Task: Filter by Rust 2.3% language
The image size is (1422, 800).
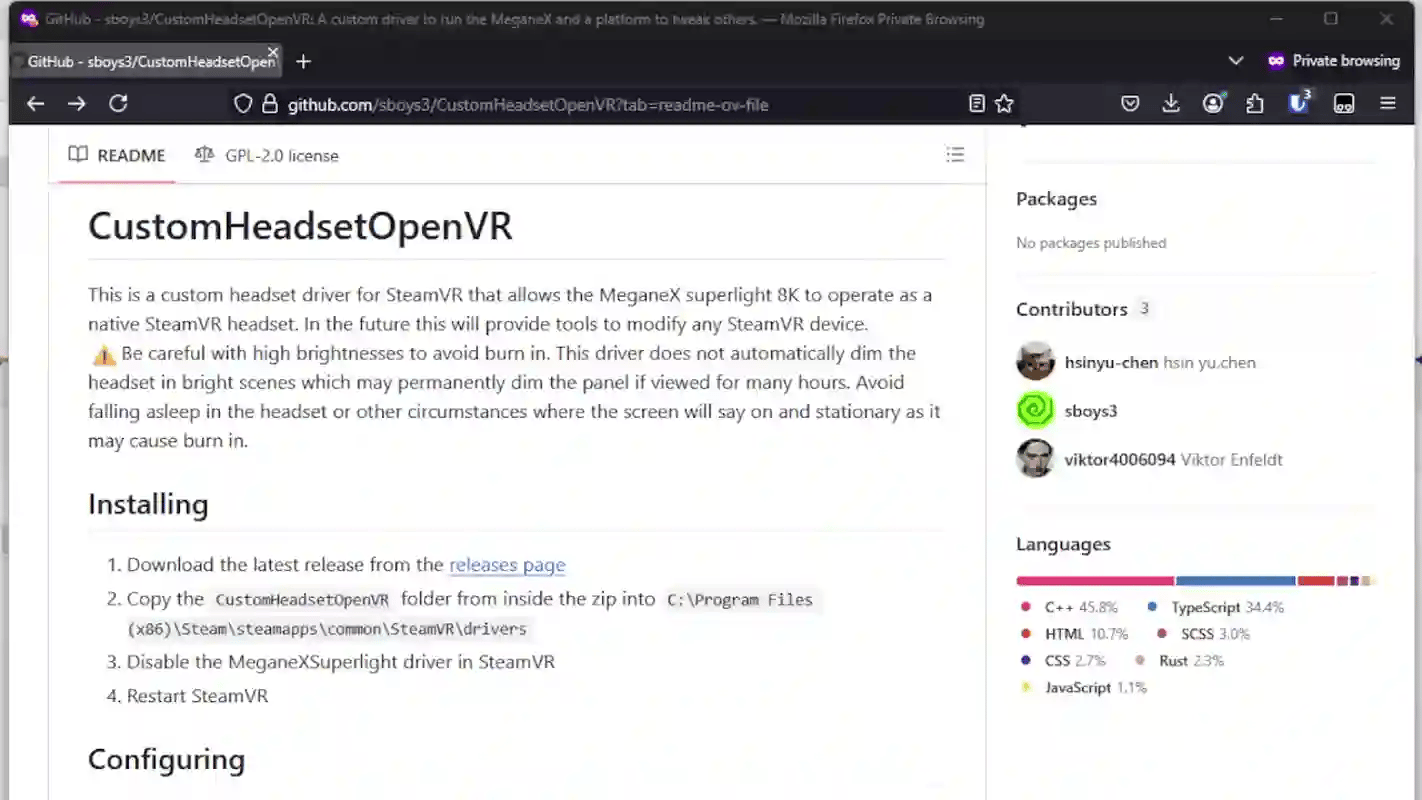Action: pyautogui.click(x=1179, y=661)
